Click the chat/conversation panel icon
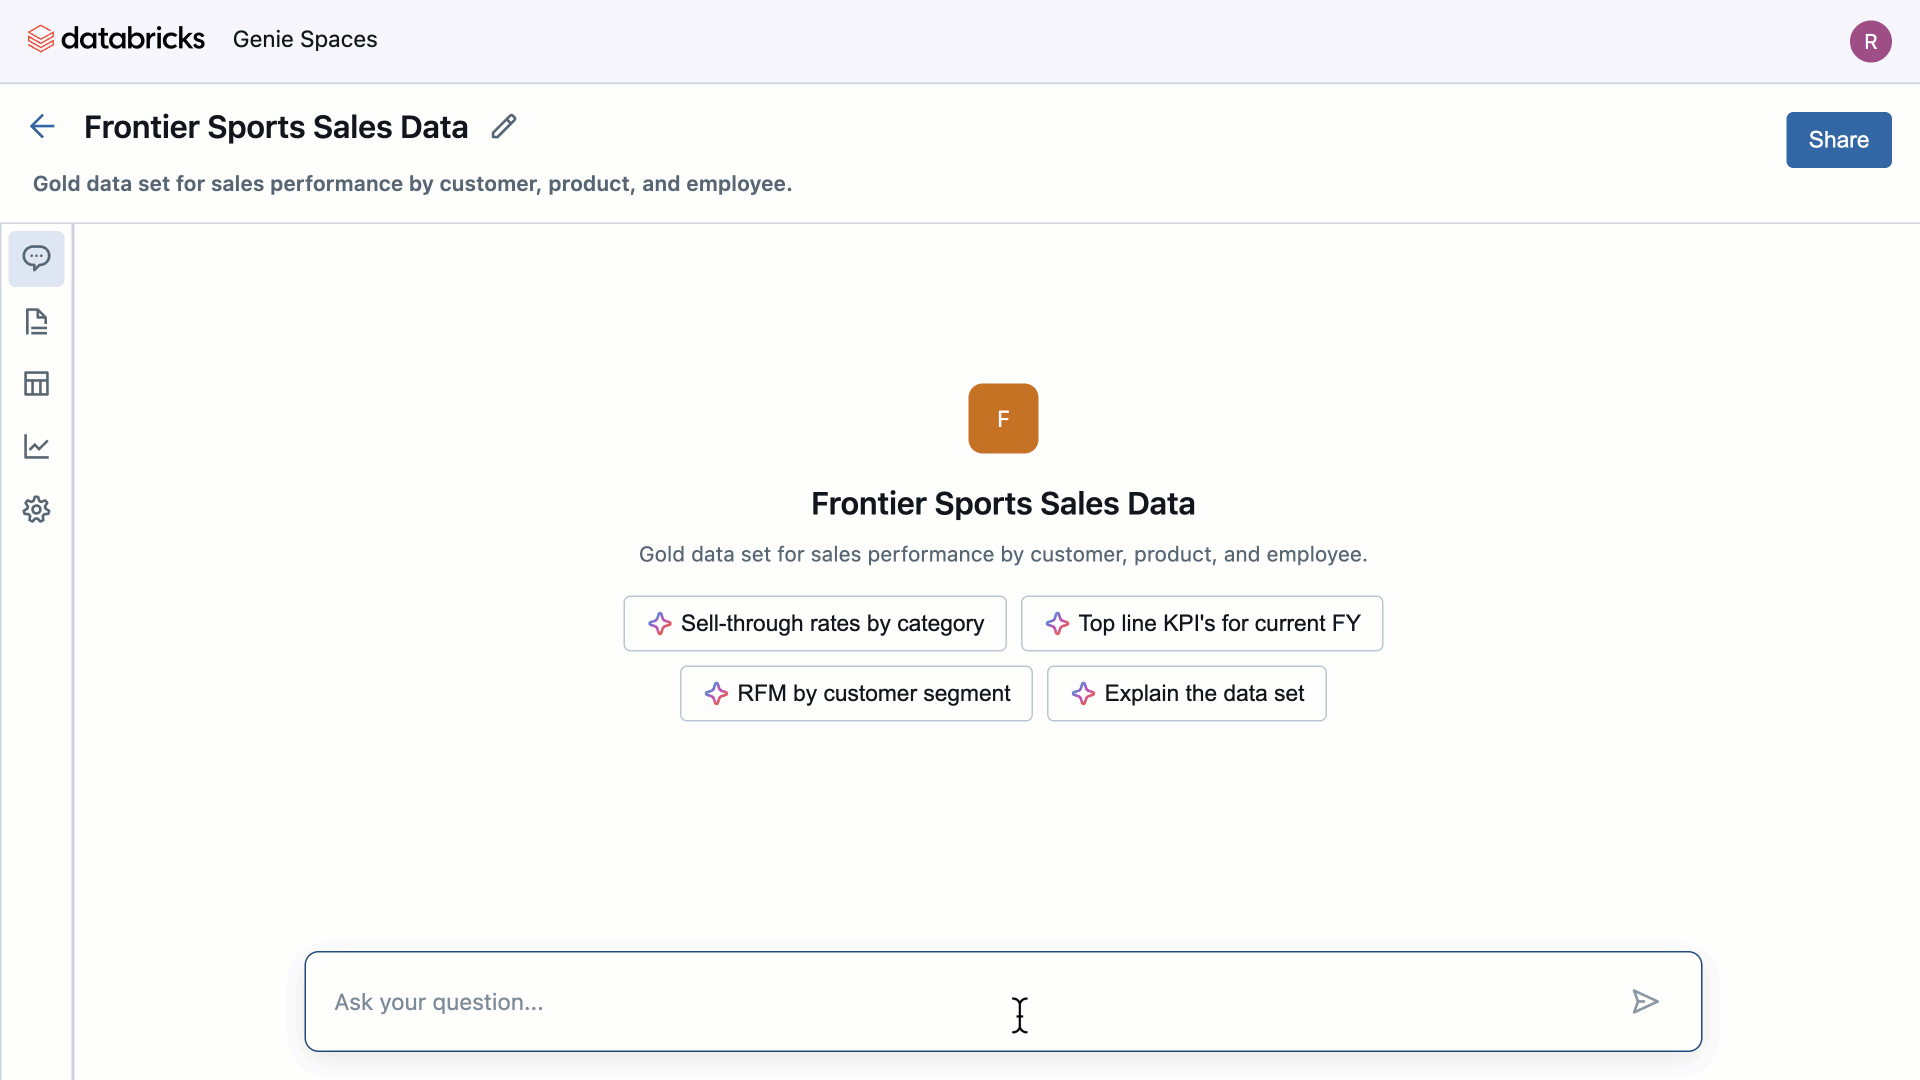 (x=36, y=258)
